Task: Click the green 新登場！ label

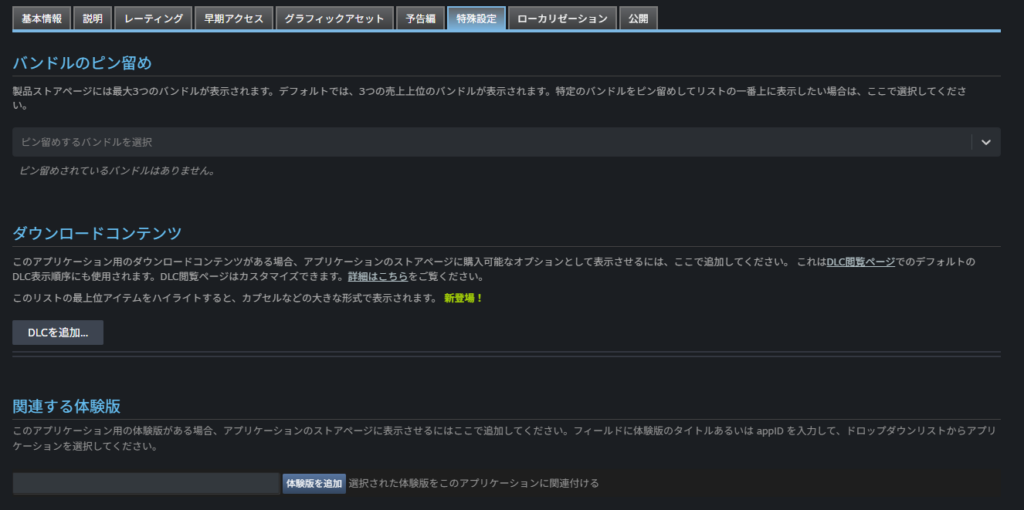Action: click(x=463, y=298)
